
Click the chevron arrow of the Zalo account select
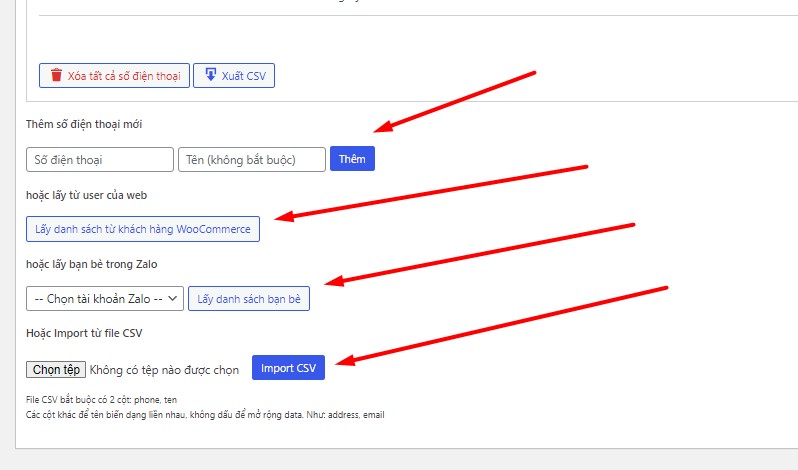173,299
